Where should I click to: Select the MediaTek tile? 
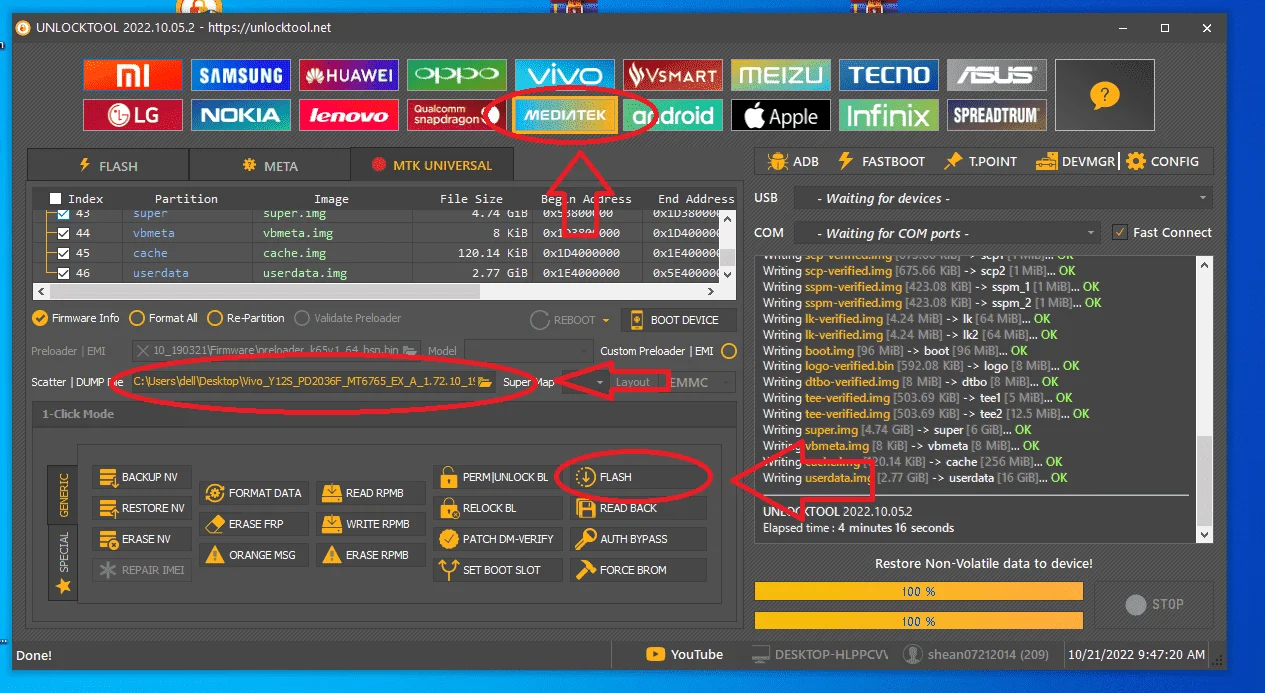[565, 115]
